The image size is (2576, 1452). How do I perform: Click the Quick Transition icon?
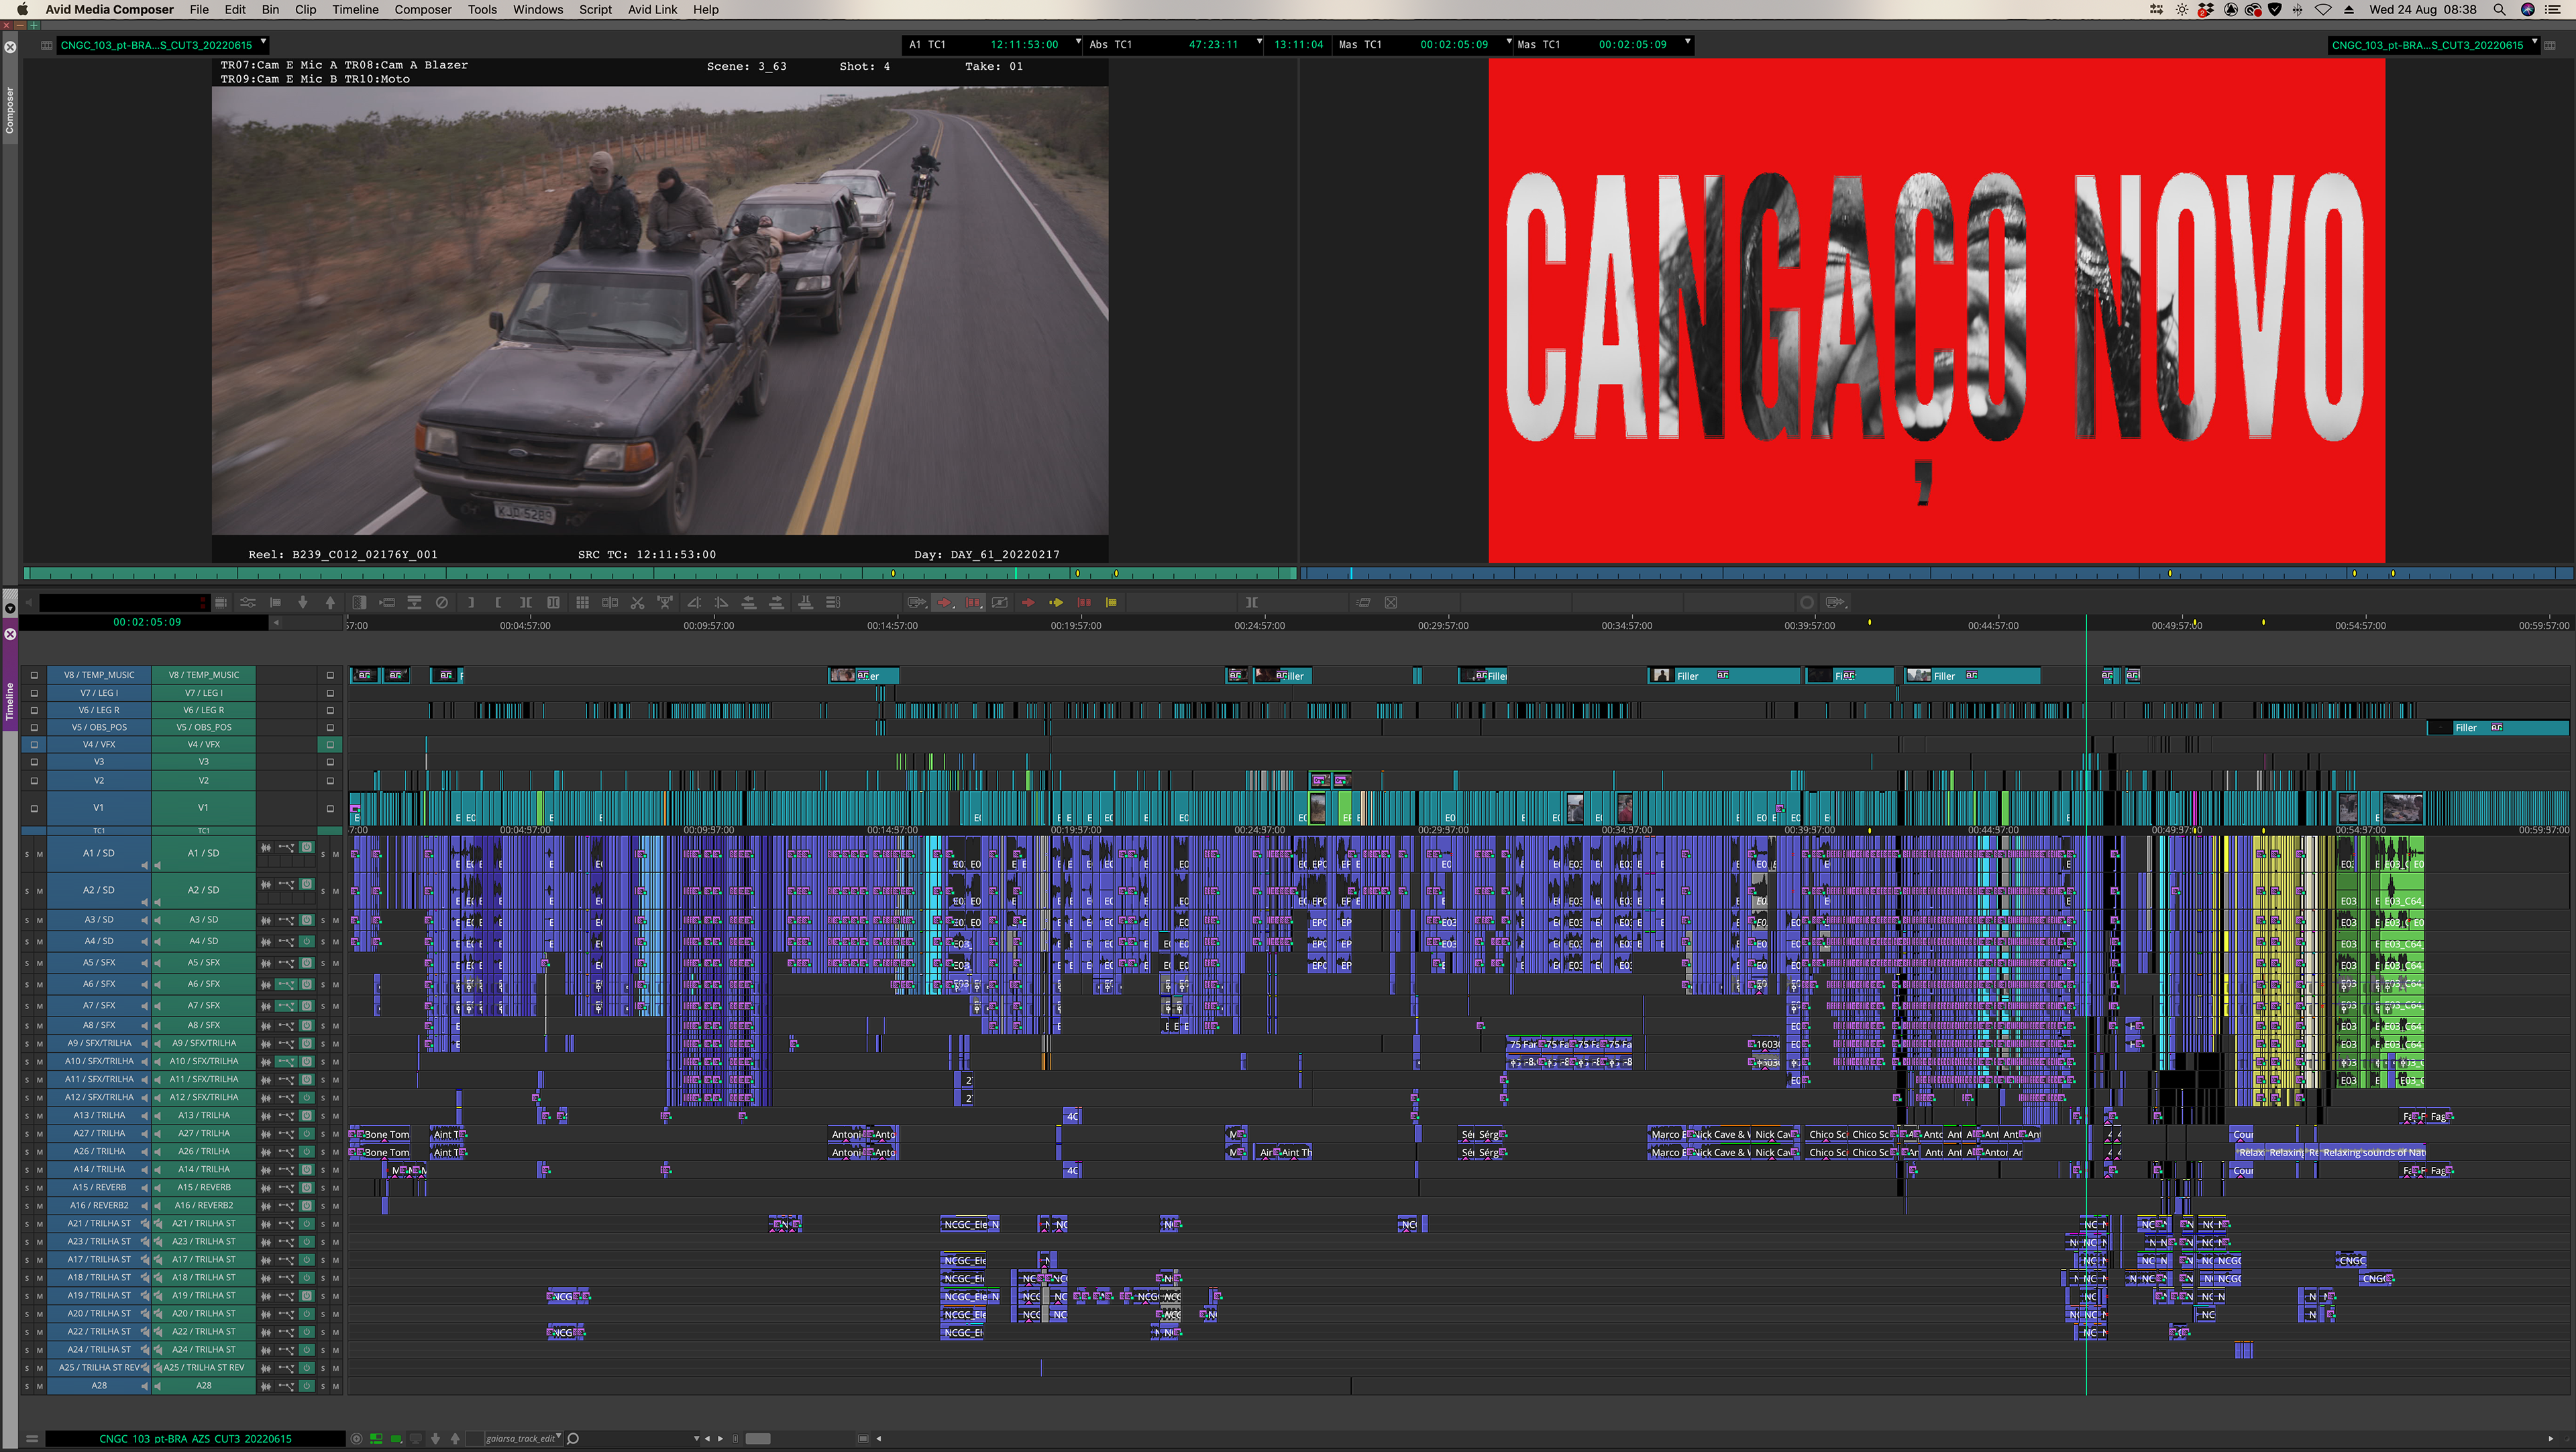359,602
